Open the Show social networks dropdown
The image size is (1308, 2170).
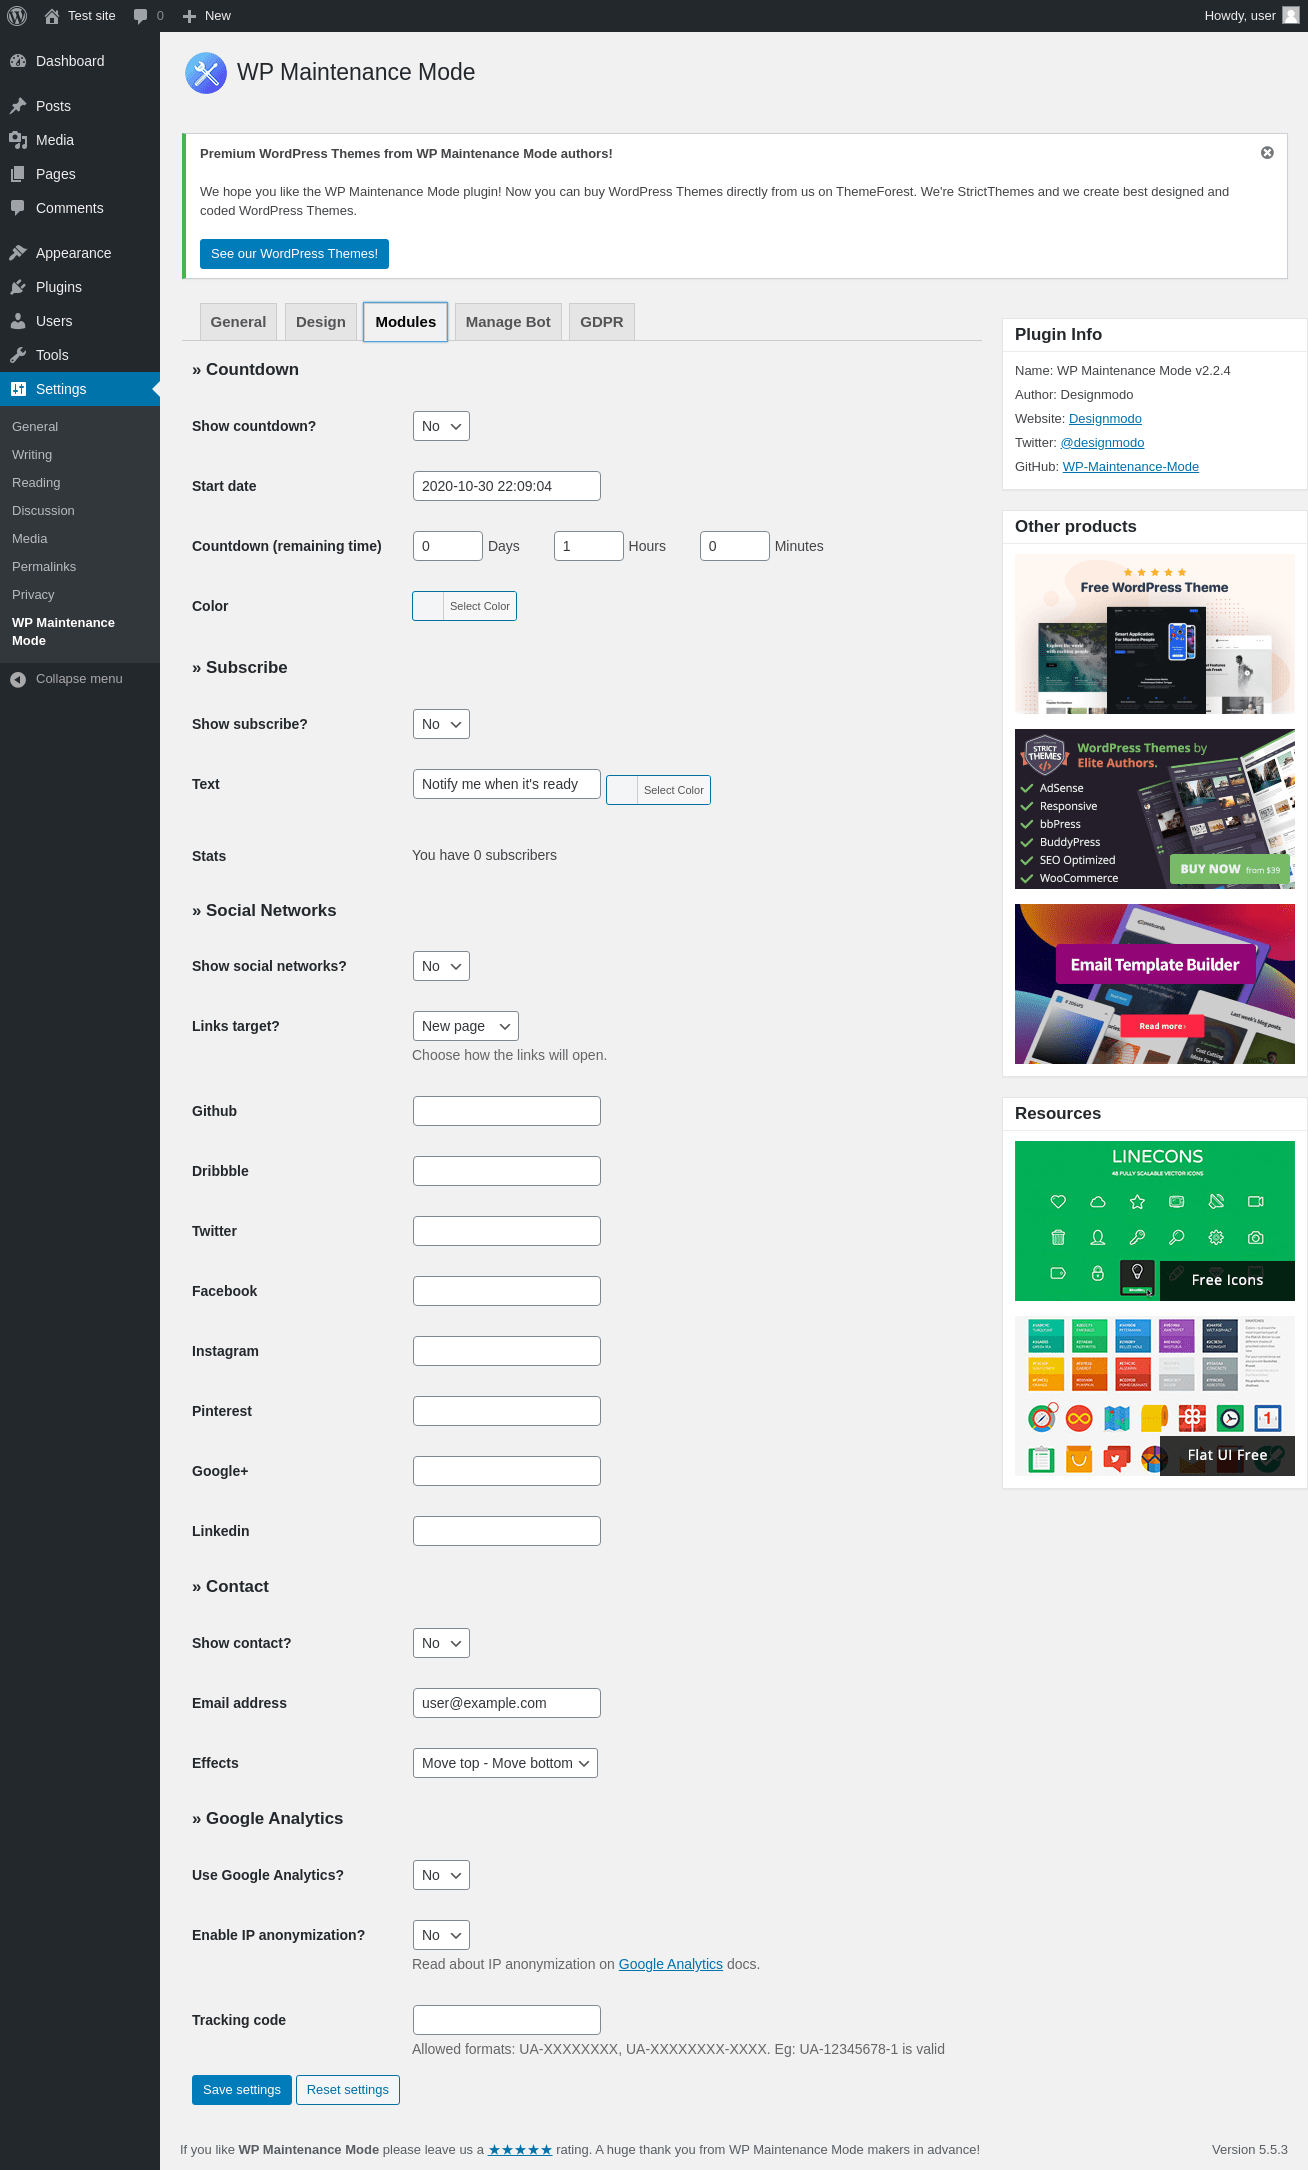click(441, 966)
